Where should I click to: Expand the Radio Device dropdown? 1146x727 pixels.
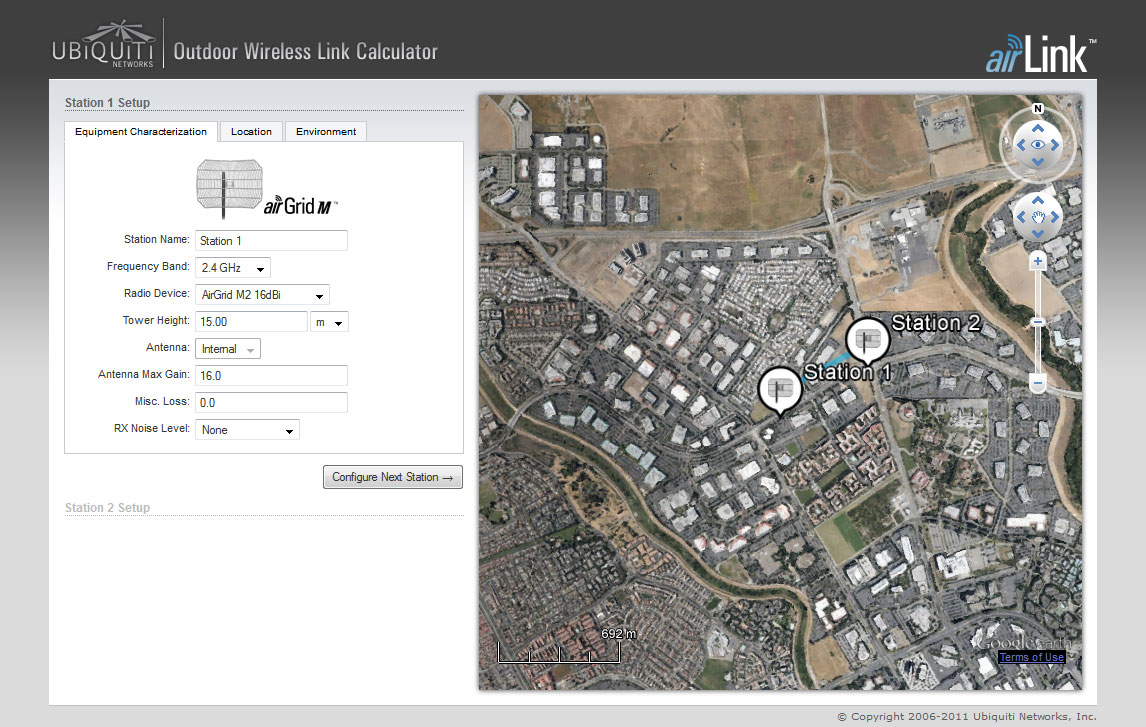[263, 295]
